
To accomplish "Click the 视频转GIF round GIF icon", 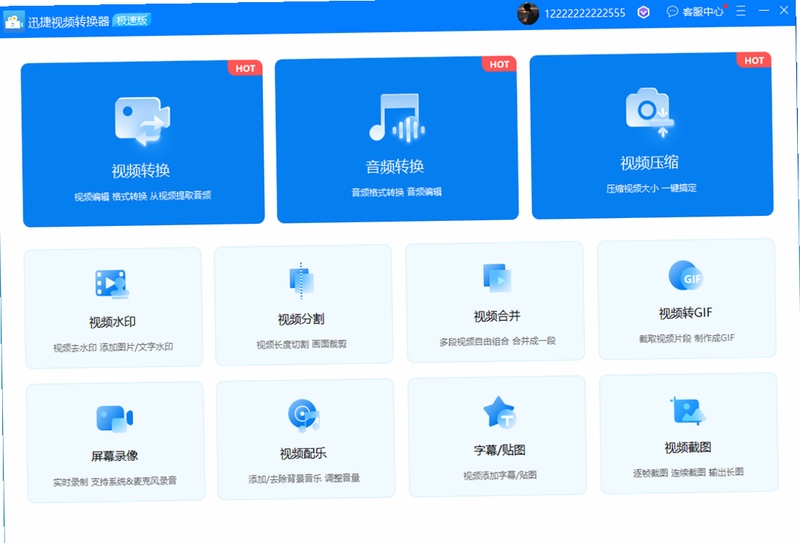I will pyautogui.click(x=686, y=276).
